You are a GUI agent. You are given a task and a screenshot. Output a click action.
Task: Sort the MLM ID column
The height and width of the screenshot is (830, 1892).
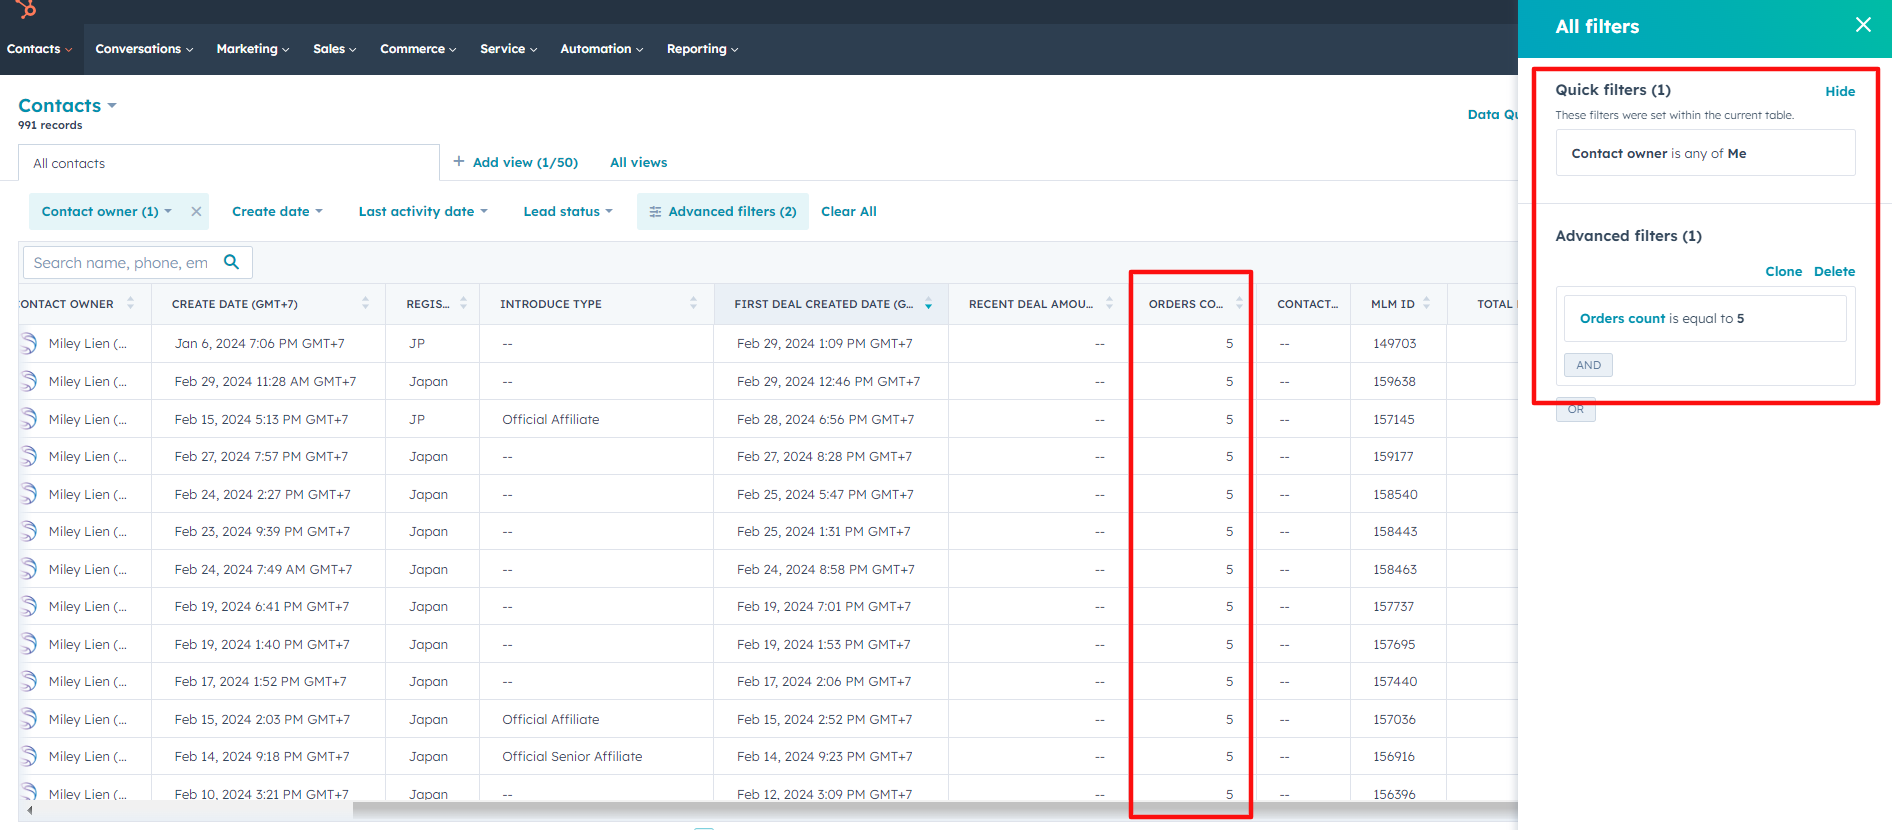(1426, 304)
